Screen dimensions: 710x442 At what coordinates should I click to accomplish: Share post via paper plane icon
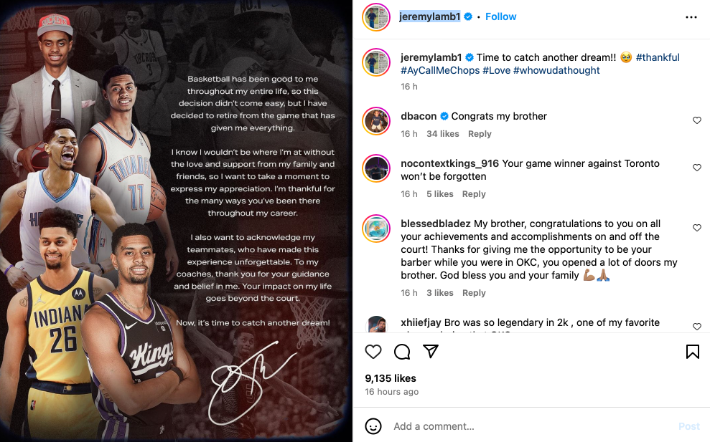pyautogui.click(x=431, y=351)
